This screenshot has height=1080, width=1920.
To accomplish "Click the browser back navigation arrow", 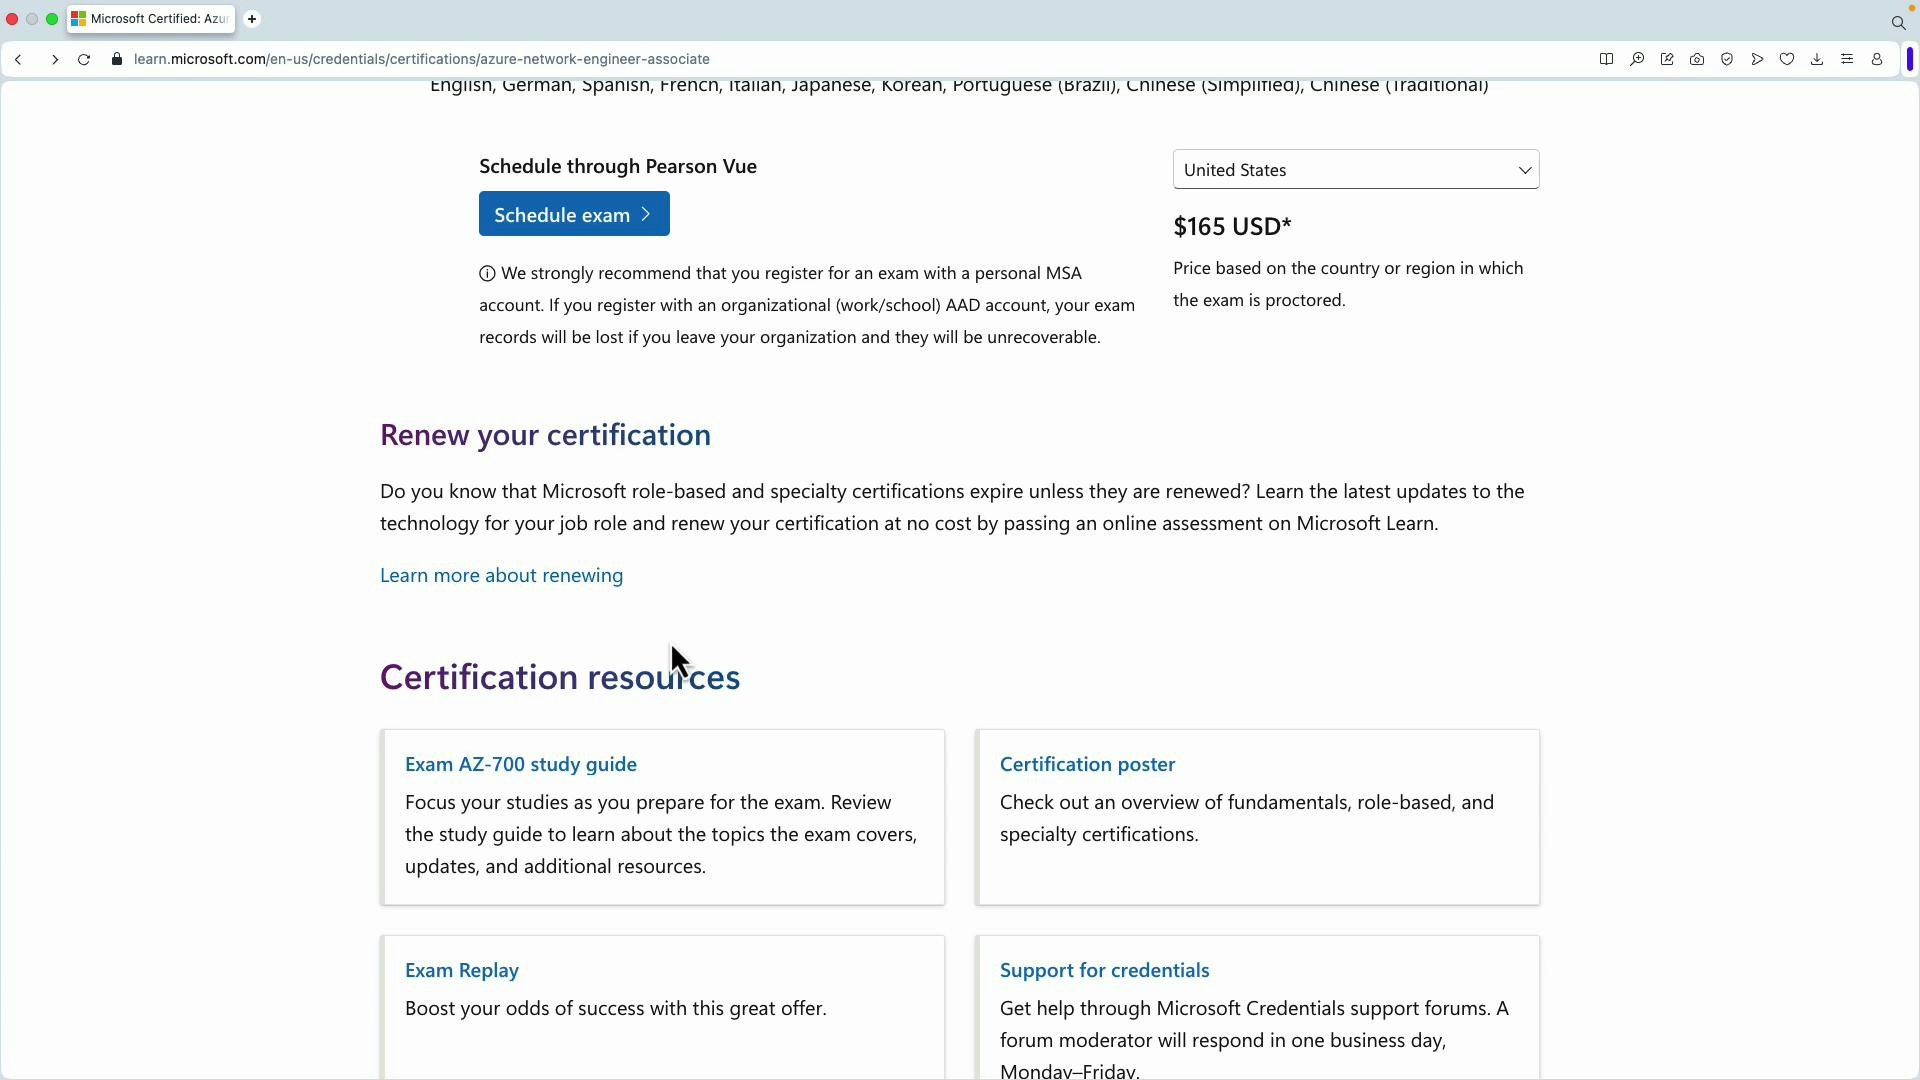I will (x=19, y=59).
